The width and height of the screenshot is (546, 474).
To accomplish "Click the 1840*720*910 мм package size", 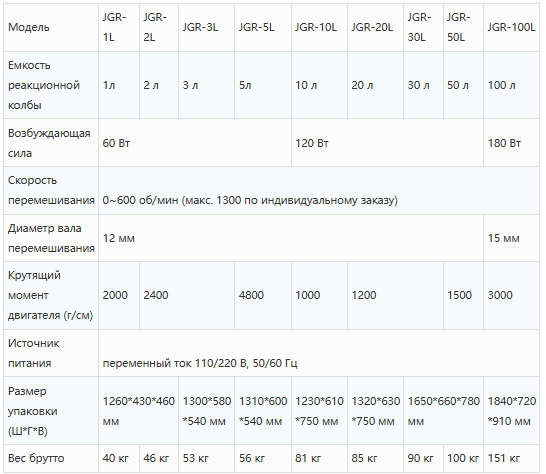I will coord(511,411).
